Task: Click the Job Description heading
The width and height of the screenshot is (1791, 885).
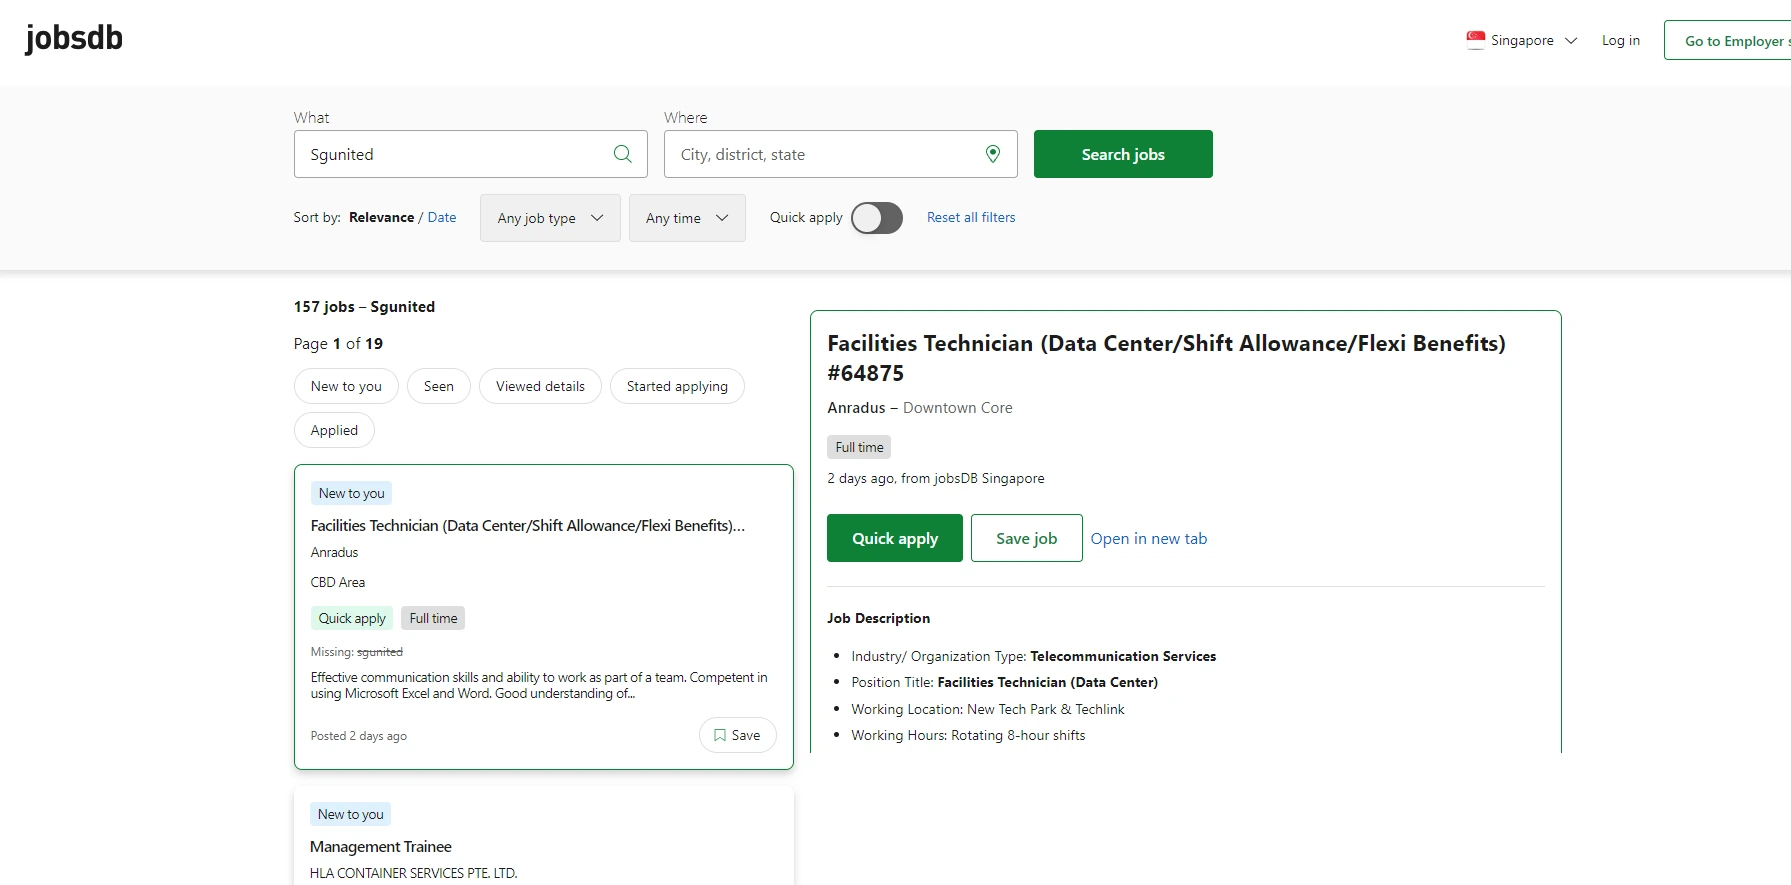Action: coord(878,618)
